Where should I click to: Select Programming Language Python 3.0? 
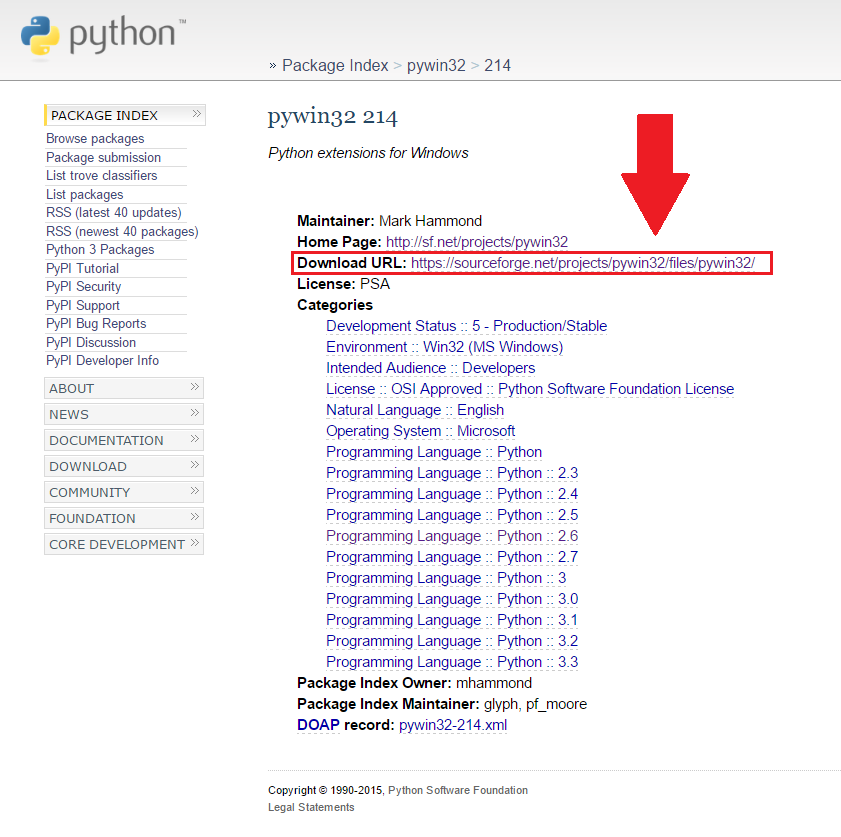click(x=452, y=599)
